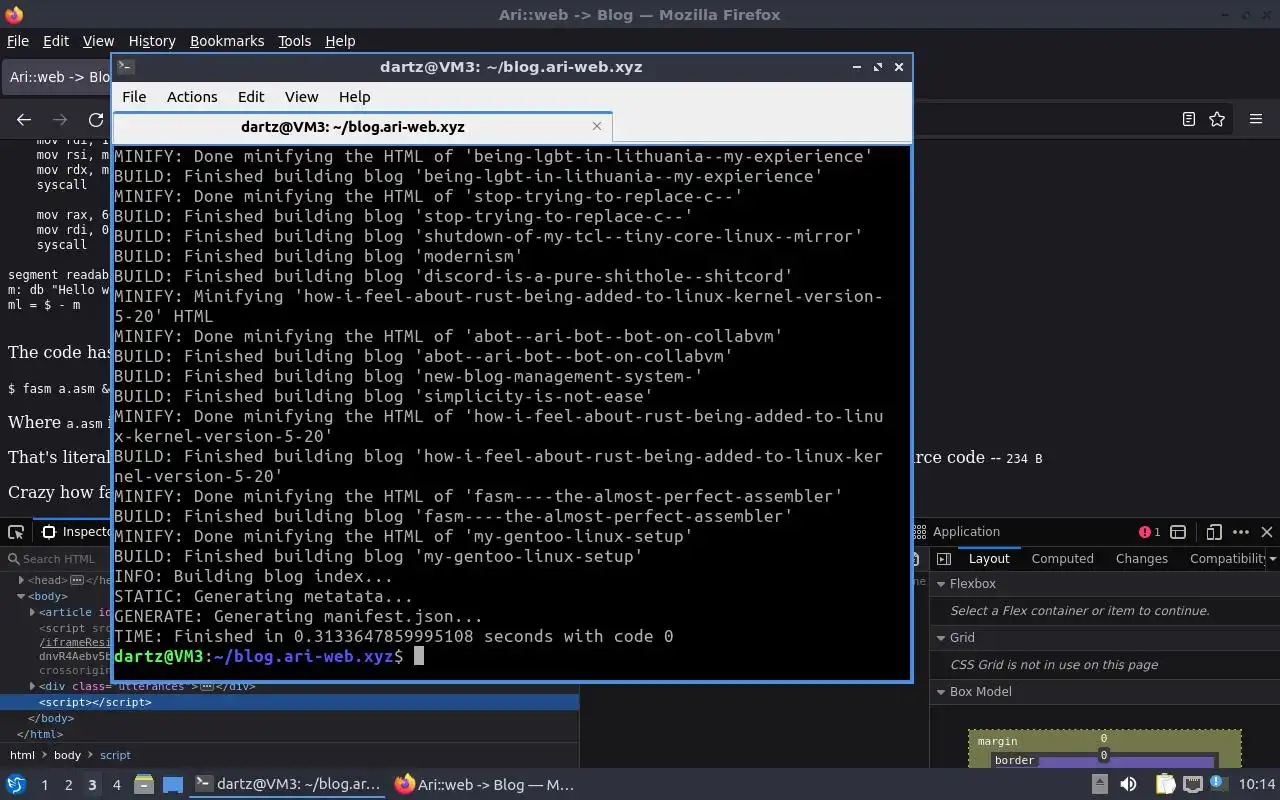The image size is (1280, 800).
Task: Switch to workspace 2
Action: [68, 785]
